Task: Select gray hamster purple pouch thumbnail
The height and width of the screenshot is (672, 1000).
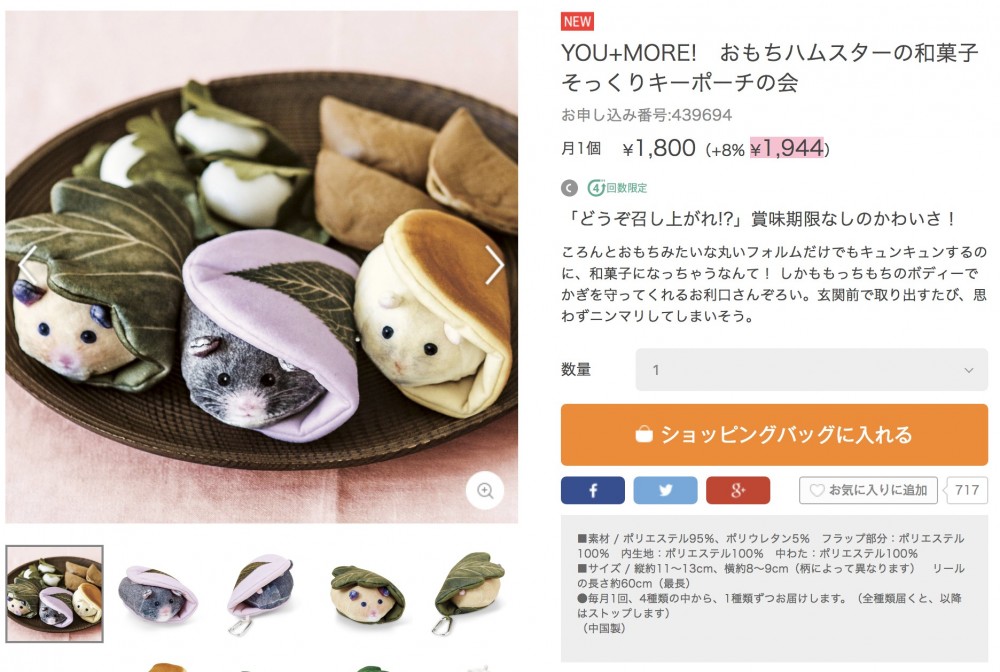Action: (x=158, y=594)
